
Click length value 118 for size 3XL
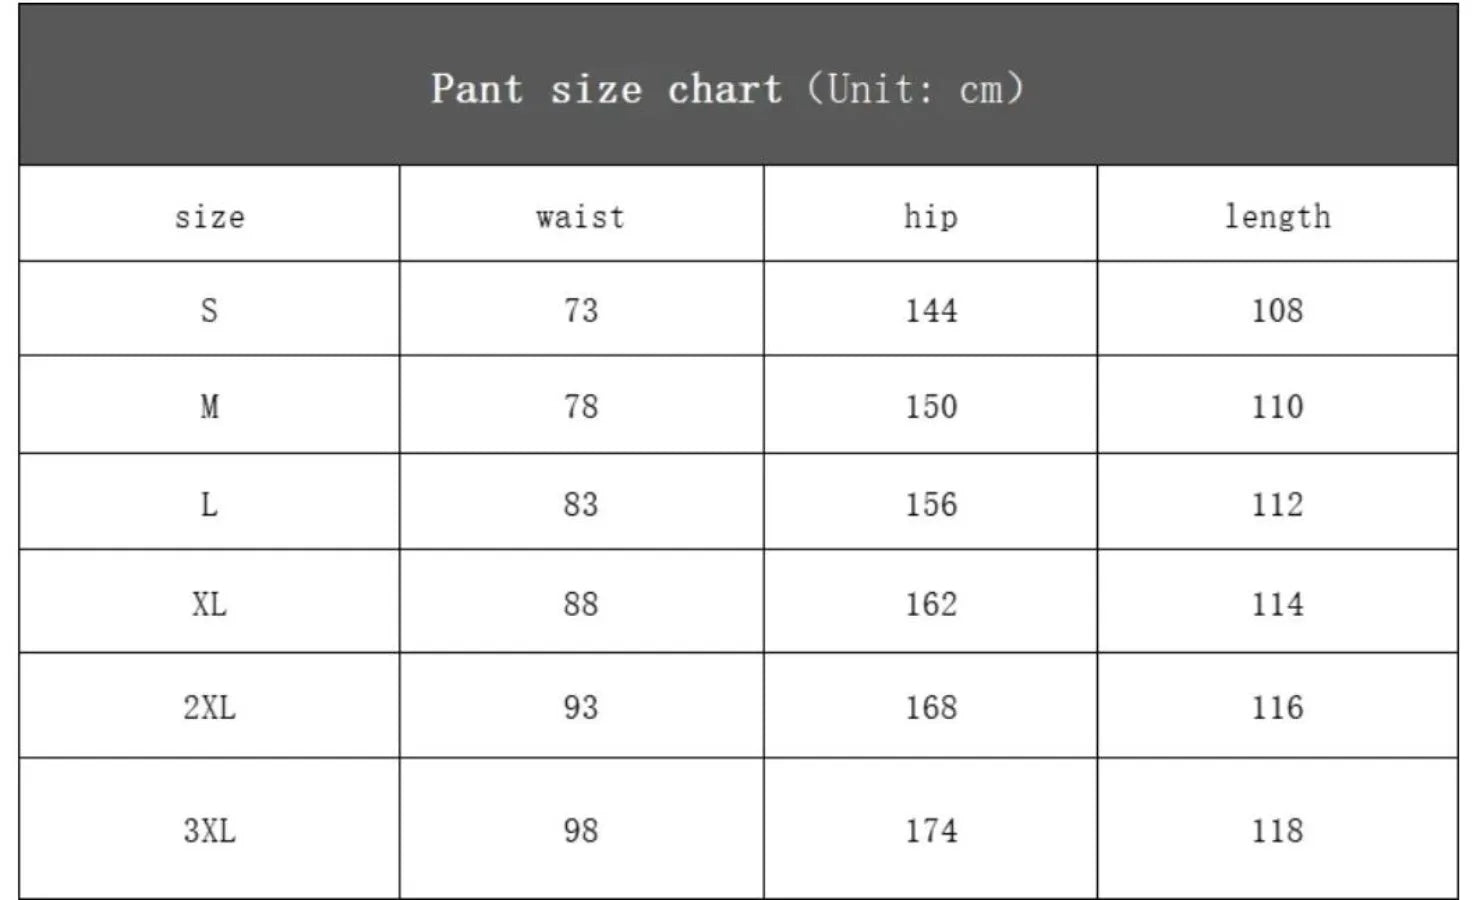coord(1277,830)
